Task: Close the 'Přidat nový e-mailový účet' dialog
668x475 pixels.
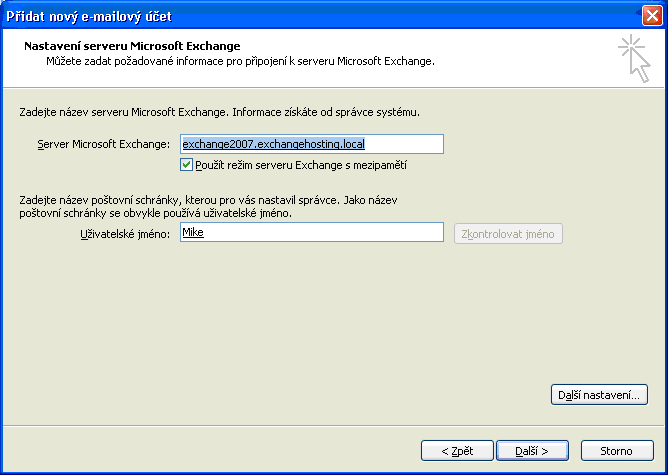Action: [x=652, y=16]
